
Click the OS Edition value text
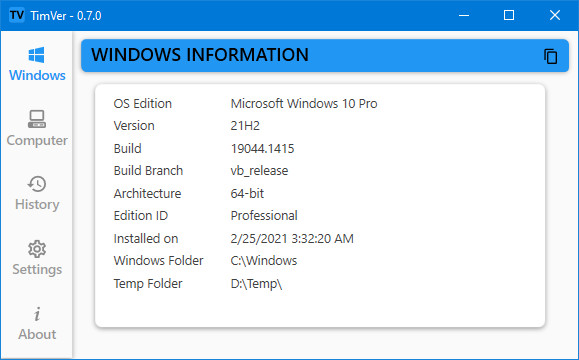click(304, 104)
